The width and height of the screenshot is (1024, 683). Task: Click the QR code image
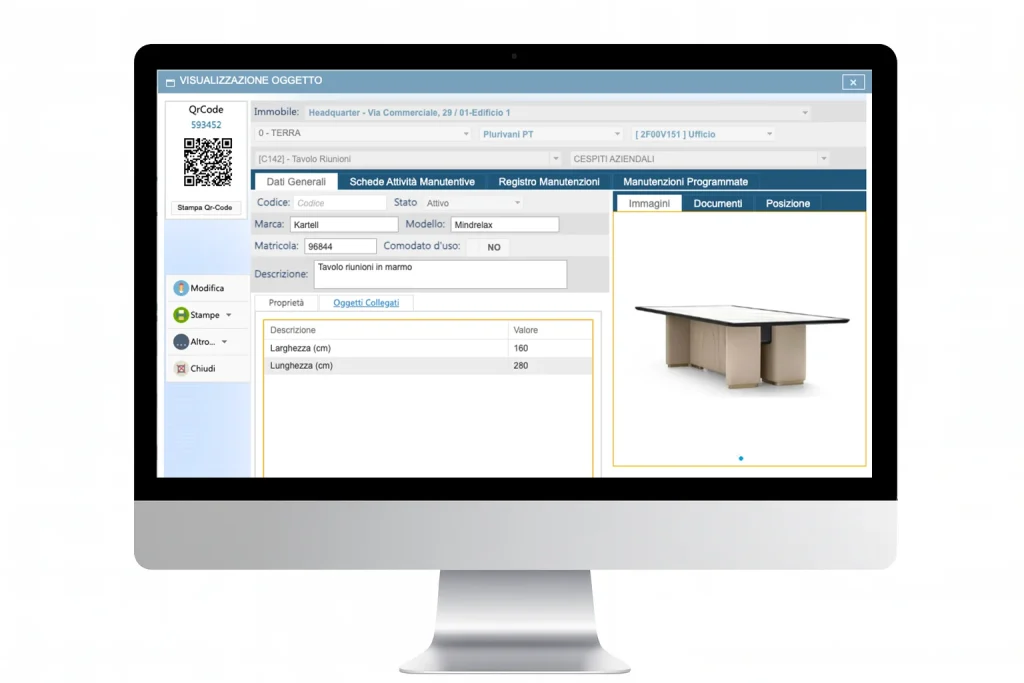pos(208,162)
